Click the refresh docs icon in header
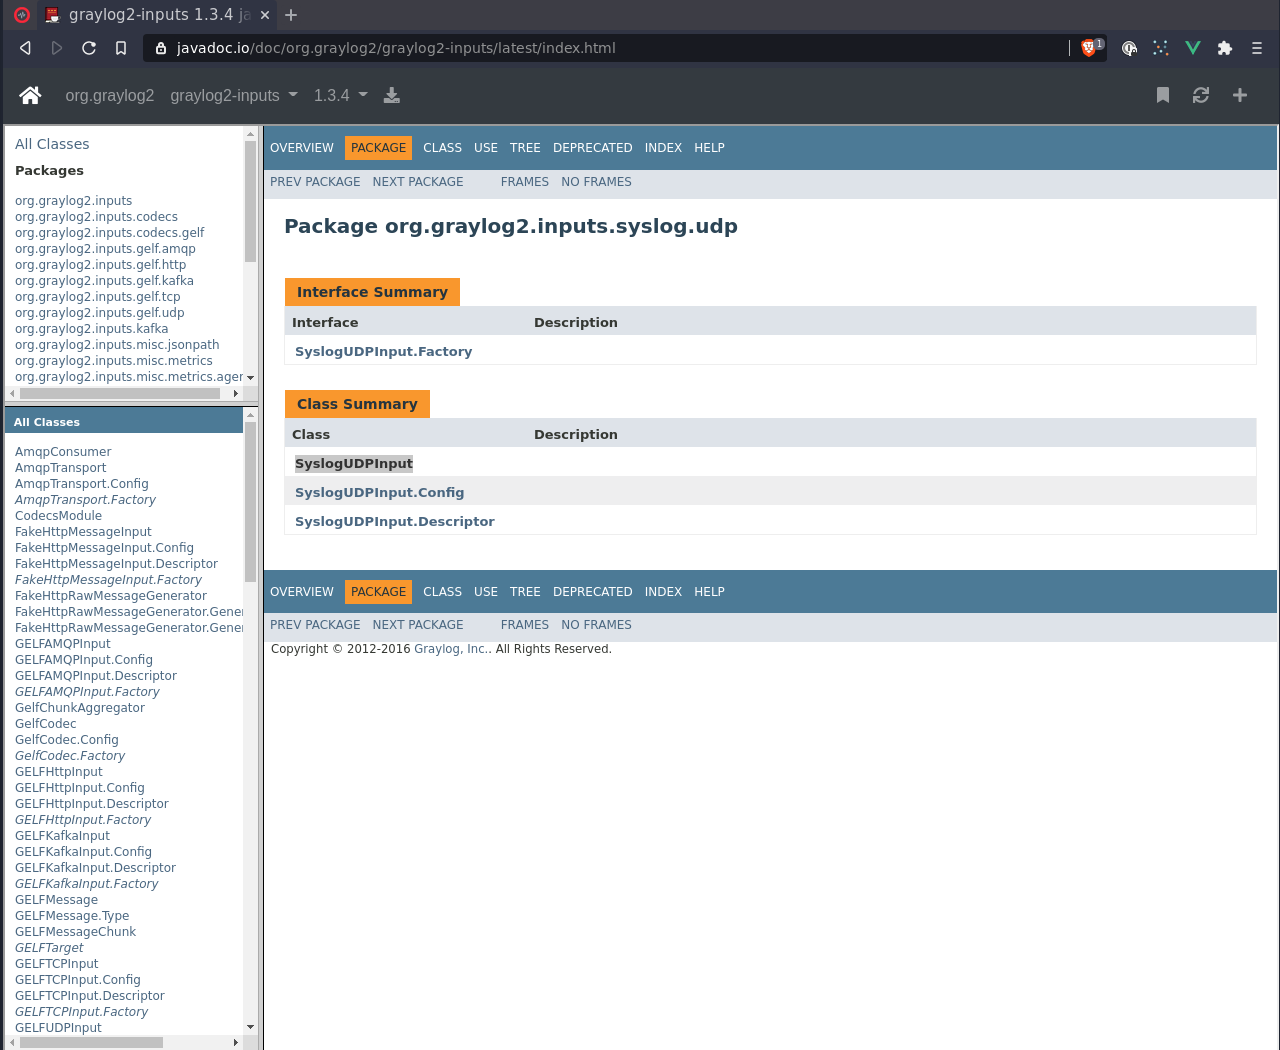Screen dimensions: 1280x1050 1201,95
